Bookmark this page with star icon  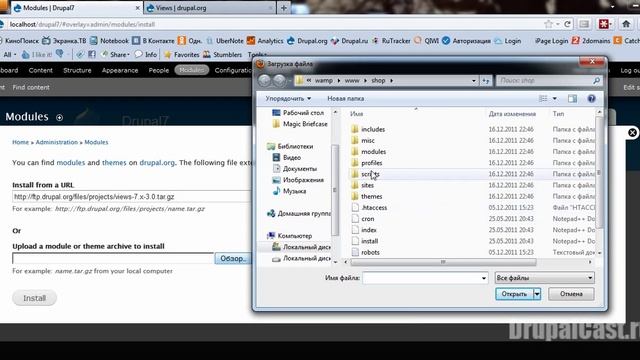click(548, 24)
